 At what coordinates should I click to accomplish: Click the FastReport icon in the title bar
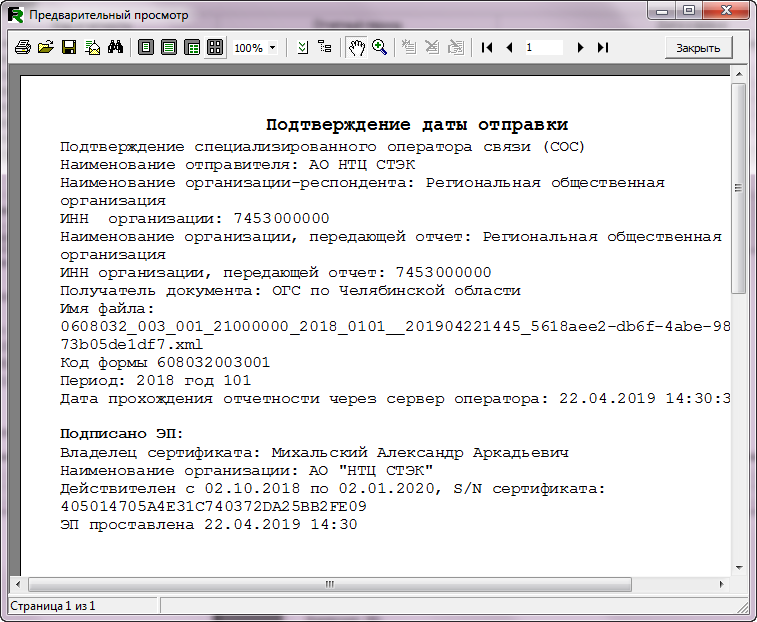(16, 15)
